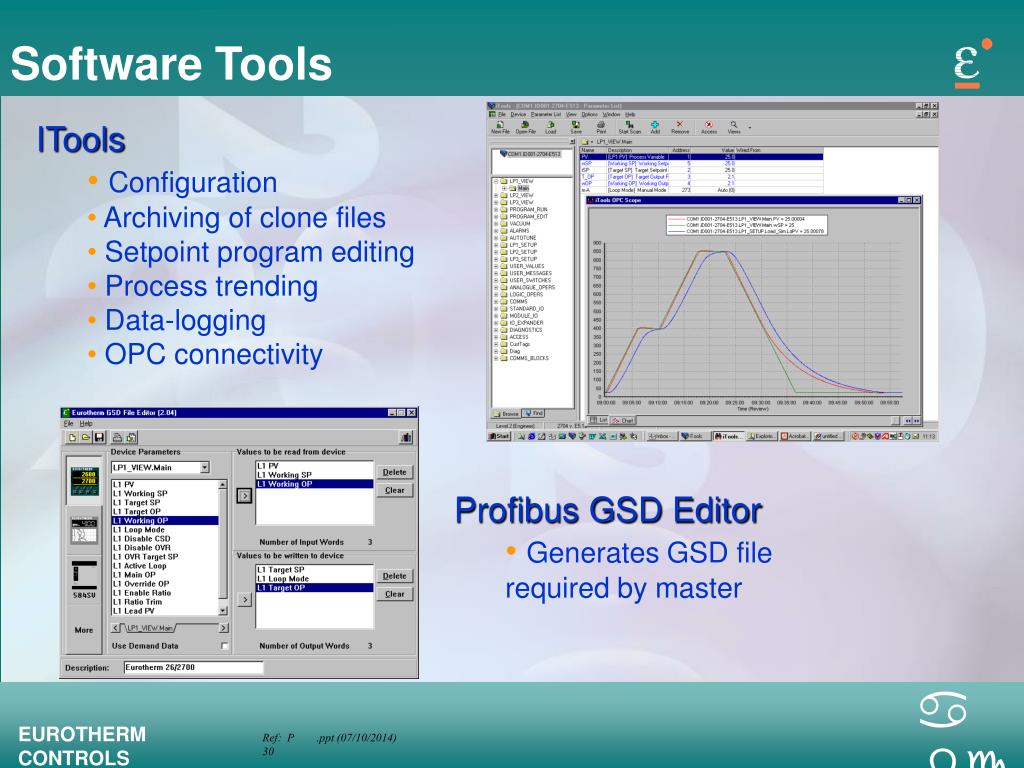
Task: Delete selected value to be written
Action: pos(394,576)
